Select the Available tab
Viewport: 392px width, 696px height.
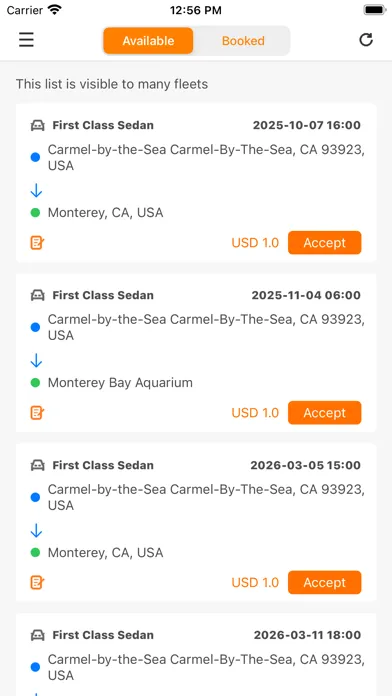[x=148, y=41]
